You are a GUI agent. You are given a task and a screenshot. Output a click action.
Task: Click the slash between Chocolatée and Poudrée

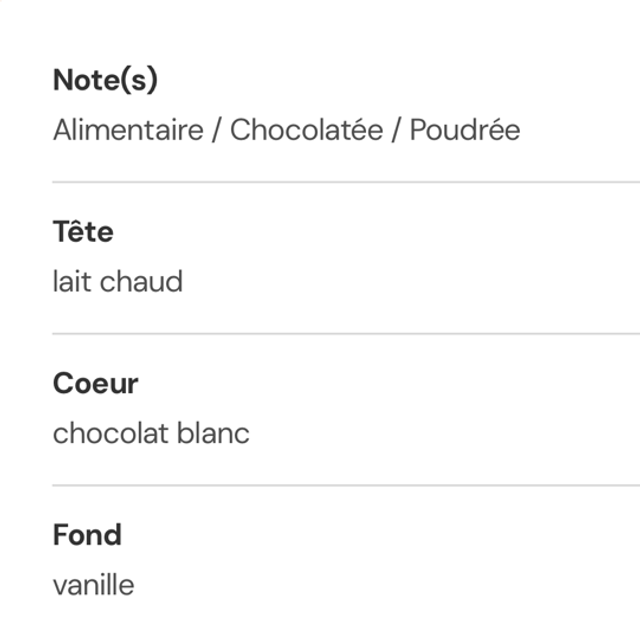[x=396, y=131]
